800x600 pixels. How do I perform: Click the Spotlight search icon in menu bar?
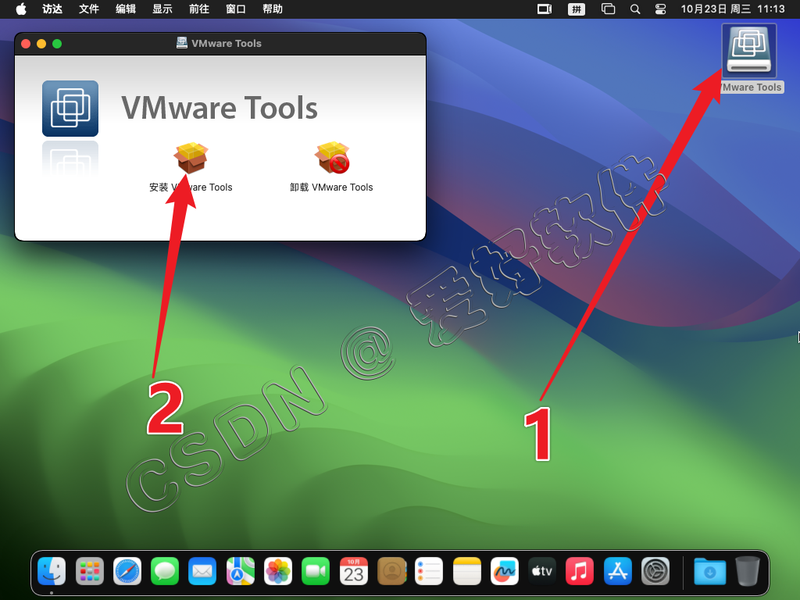tap(635, 9)
